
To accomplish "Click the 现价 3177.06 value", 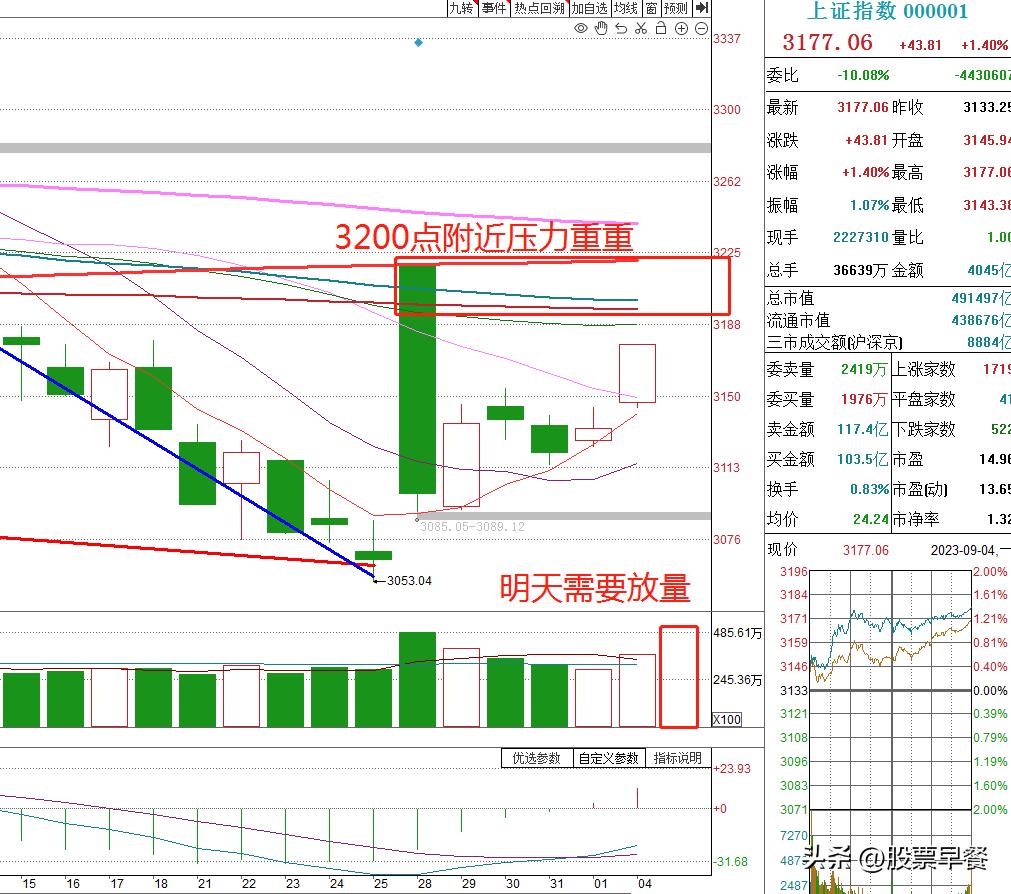I will tap(865, 550).
